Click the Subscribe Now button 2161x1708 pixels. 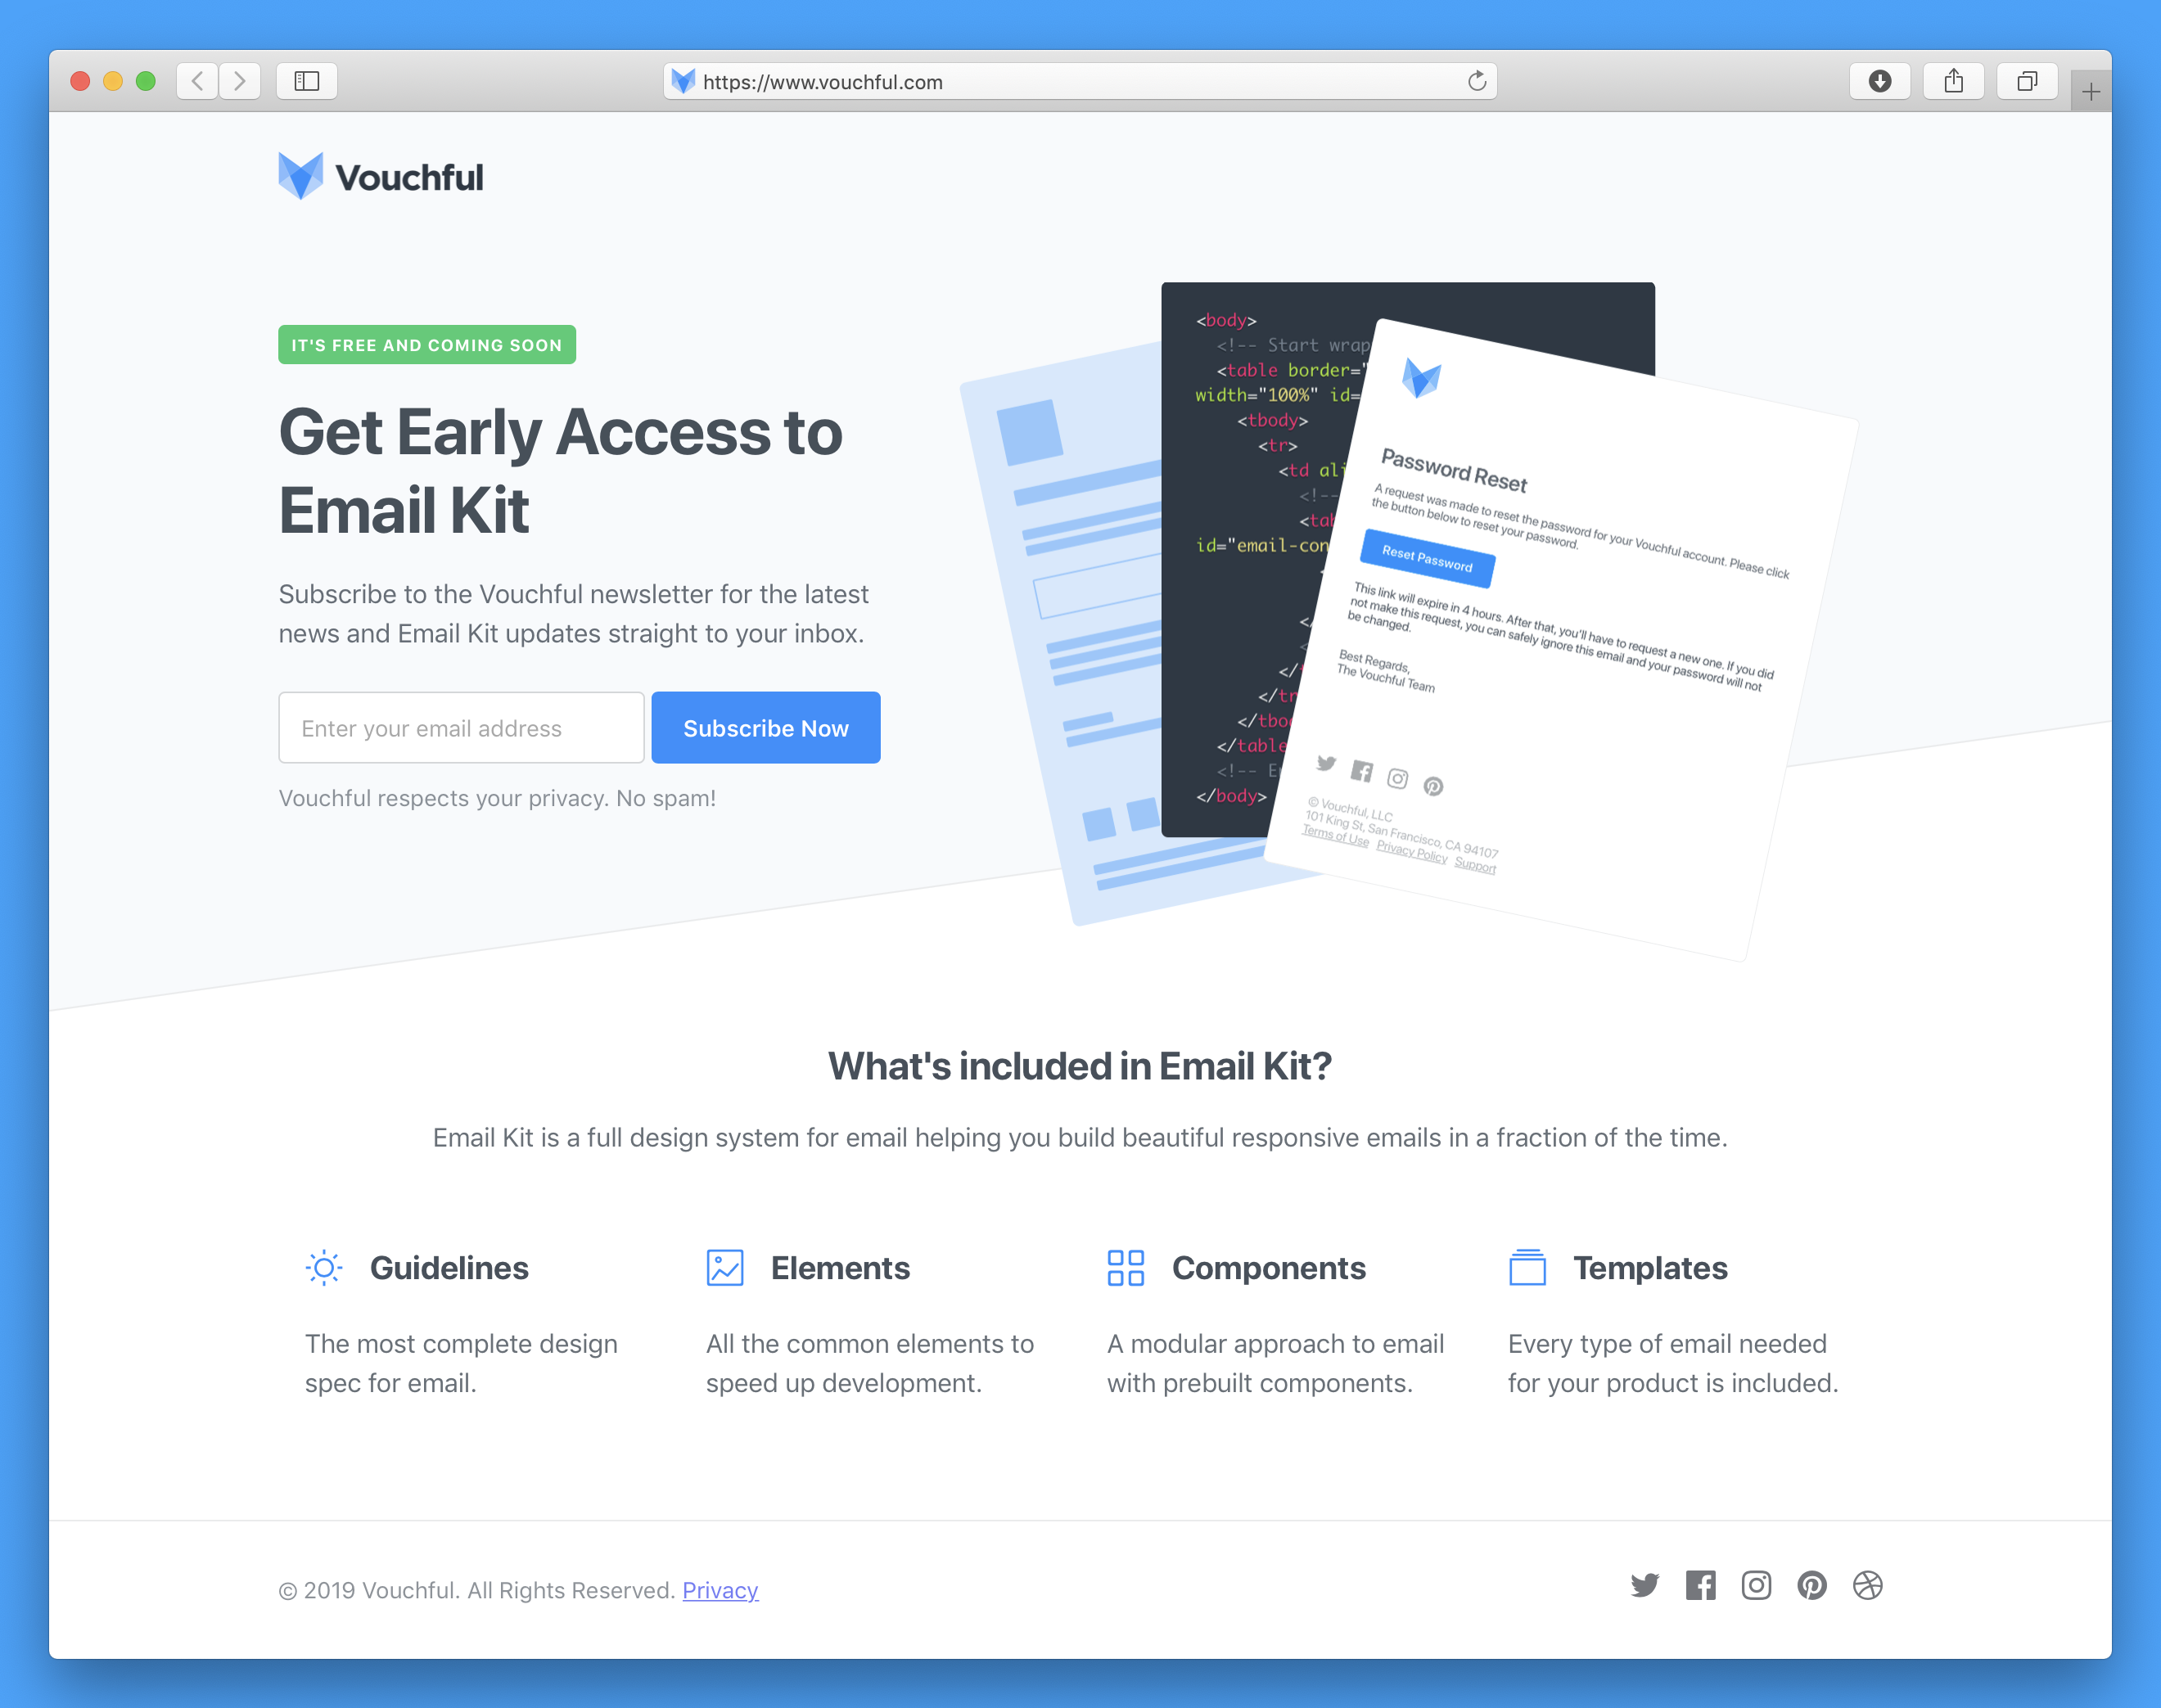click(x=765, y=728)
